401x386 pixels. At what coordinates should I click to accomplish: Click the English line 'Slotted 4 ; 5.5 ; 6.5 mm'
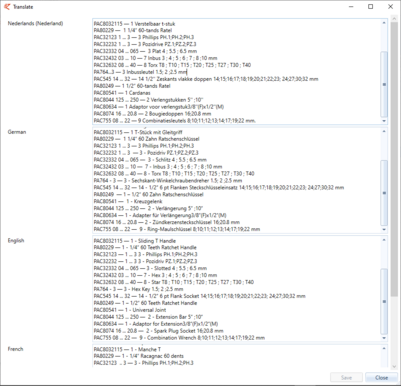click(150, 268)
